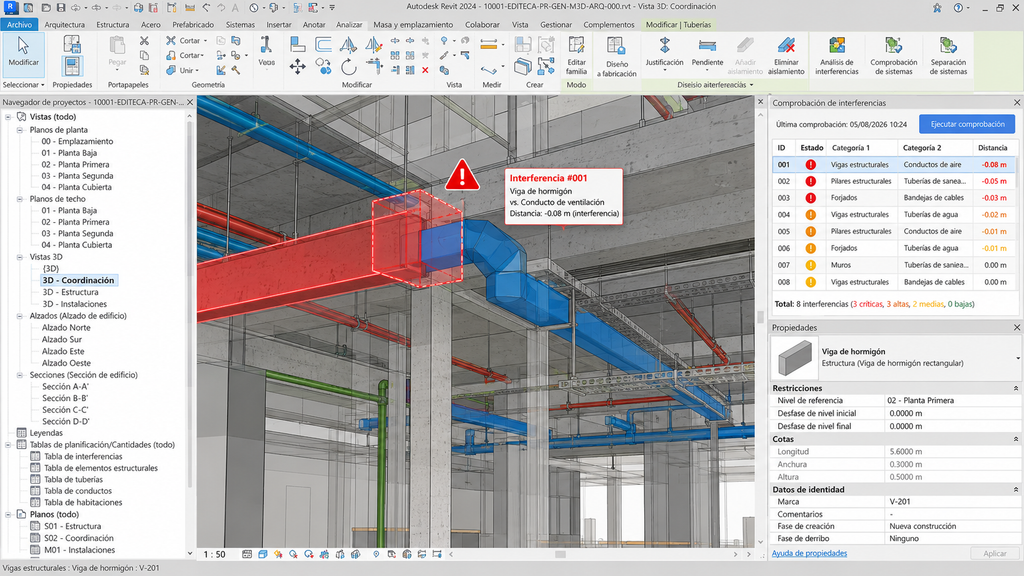Click the horizontal scrollbar thumb of 3D view

[560, 554]
